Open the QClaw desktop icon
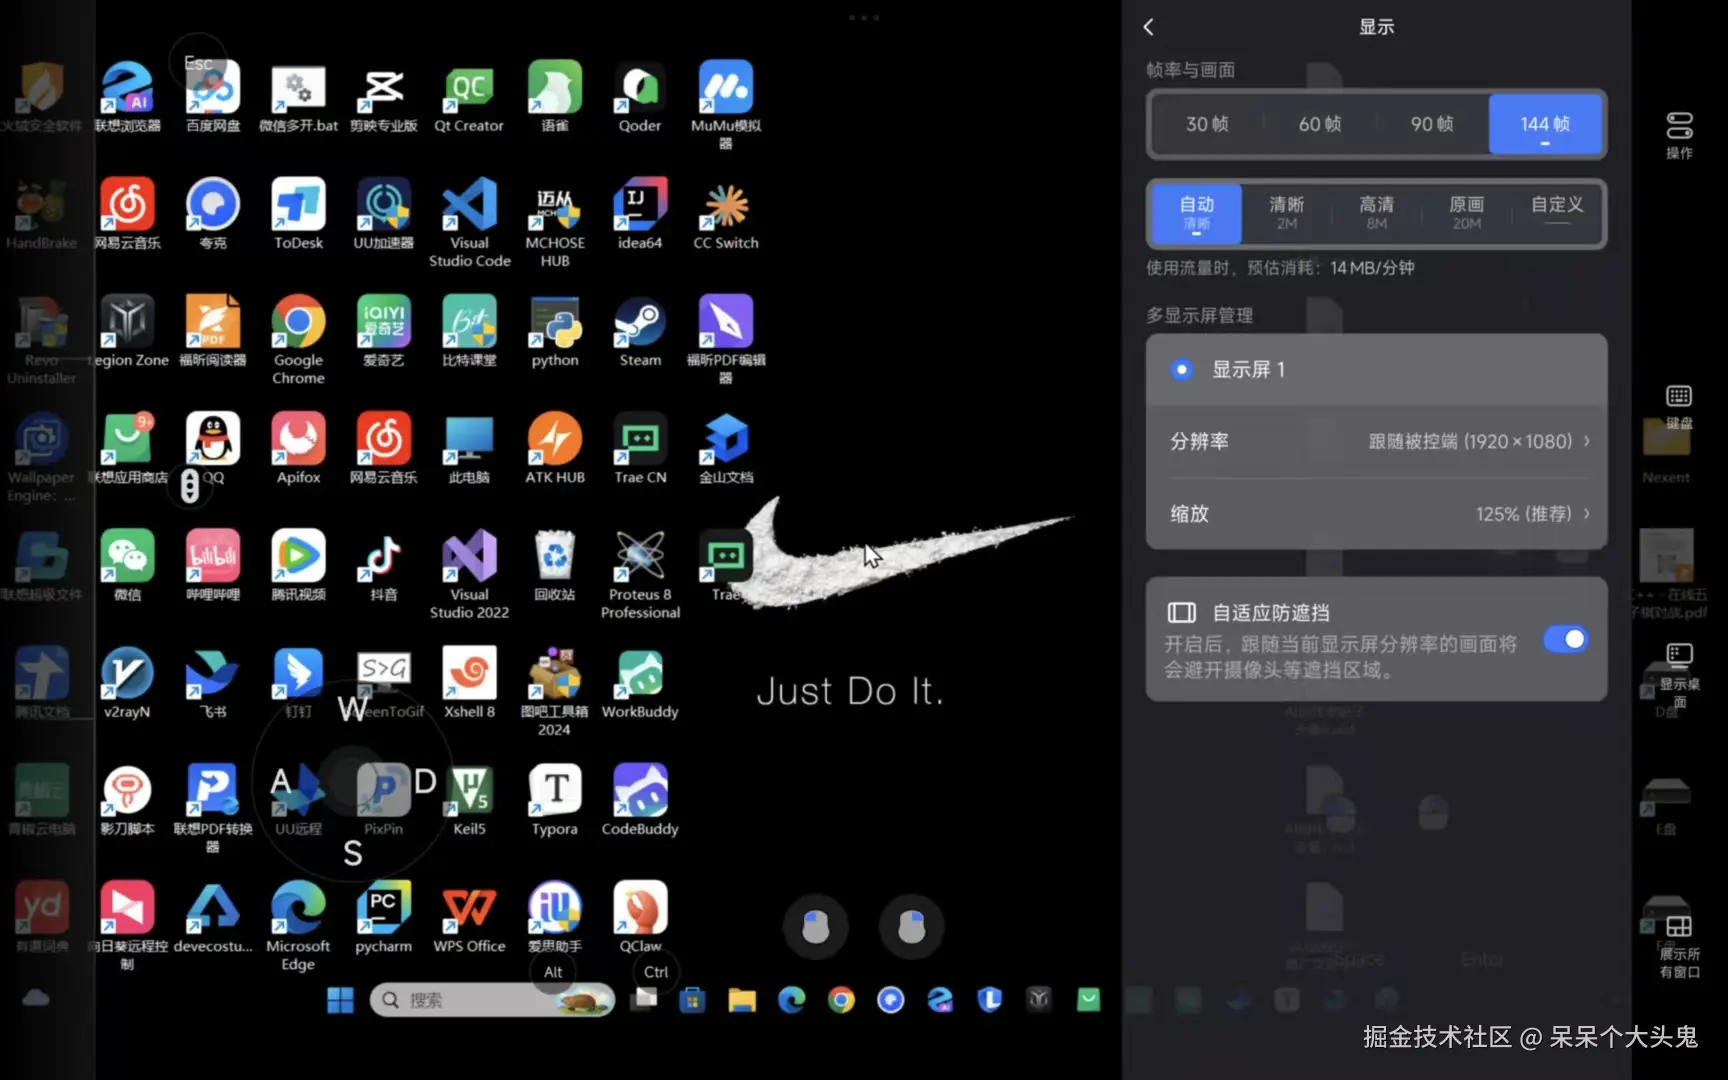The width and height of the screenshot is (1728, 1080). (640, 917)
